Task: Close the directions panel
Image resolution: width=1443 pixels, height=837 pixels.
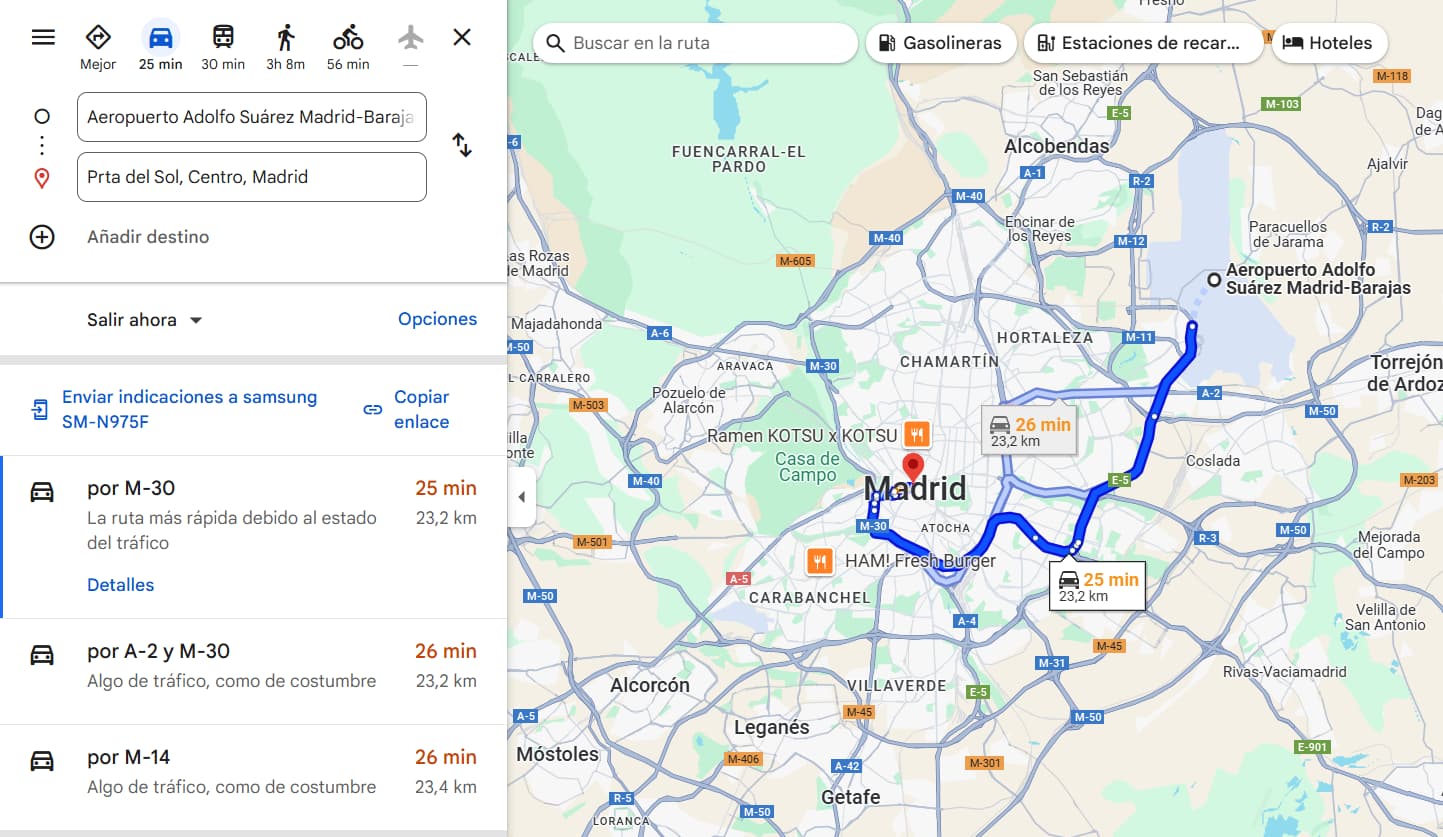Action: click(x=462, y=38)
